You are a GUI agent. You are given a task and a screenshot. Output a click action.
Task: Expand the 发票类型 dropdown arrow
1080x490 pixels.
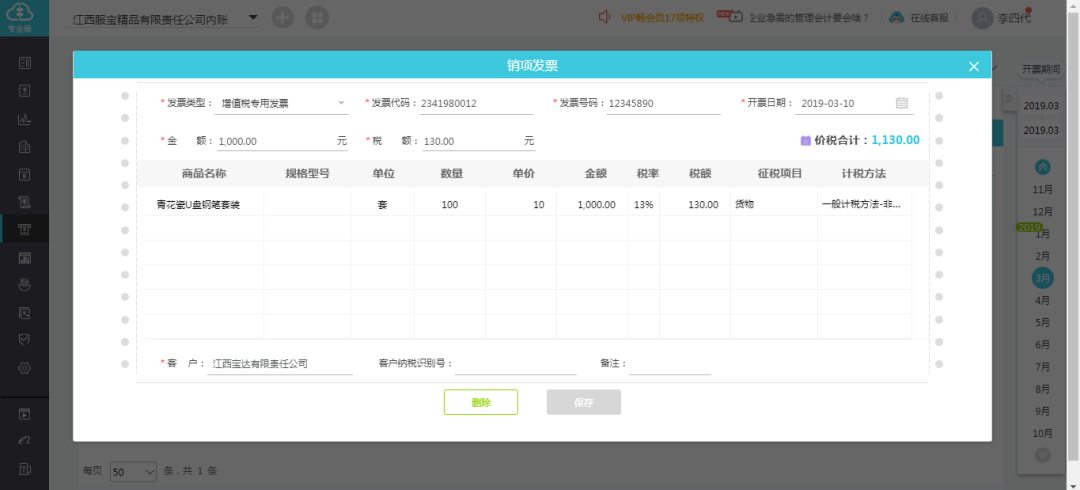341,103
